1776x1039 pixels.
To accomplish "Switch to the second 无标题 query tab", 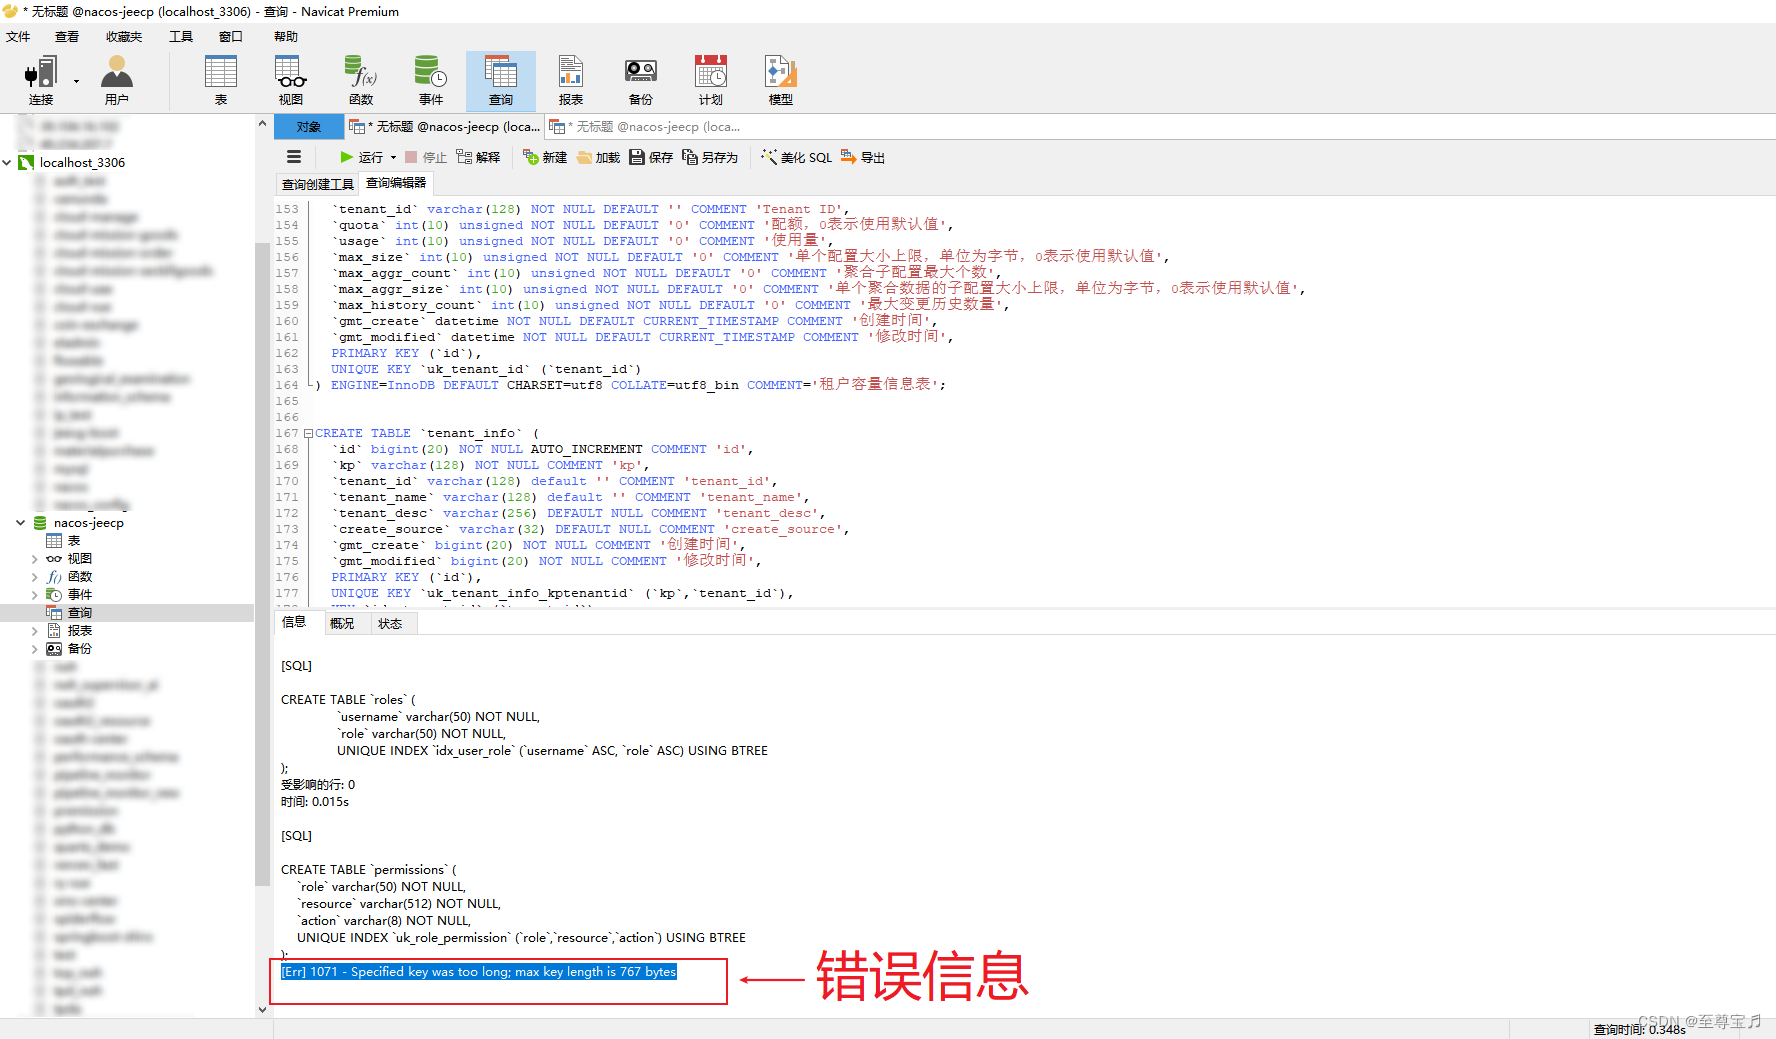I will click(x=645, y=127).
